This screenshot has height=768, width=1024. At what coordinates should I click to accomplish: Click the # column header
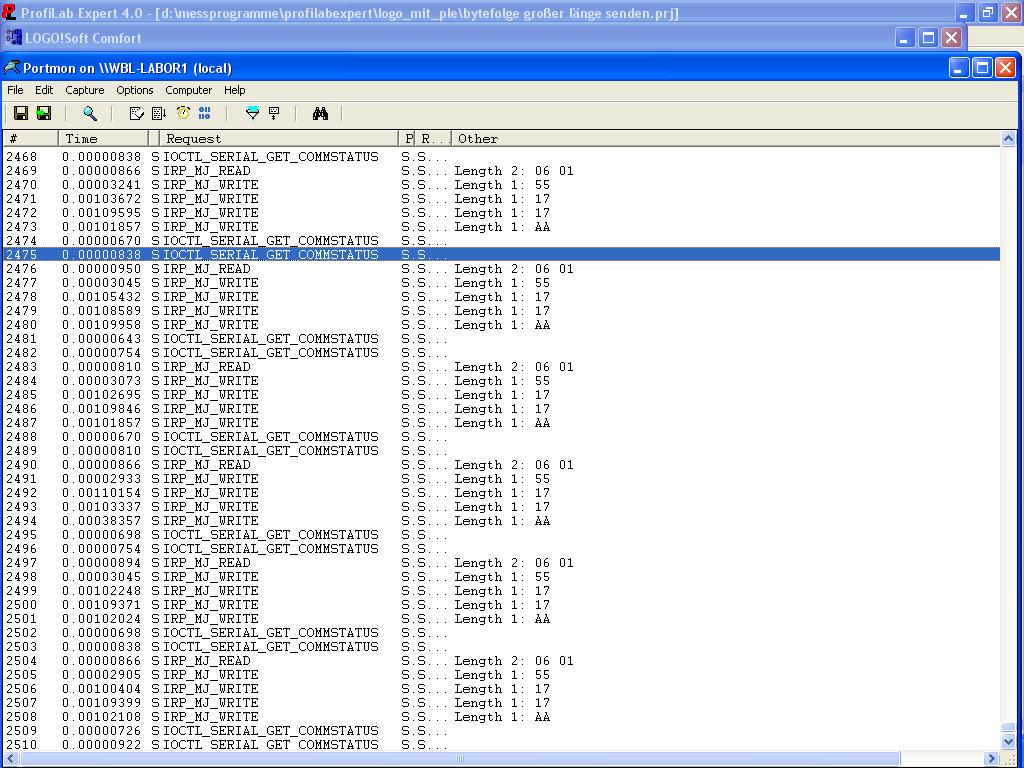point(30,138)
